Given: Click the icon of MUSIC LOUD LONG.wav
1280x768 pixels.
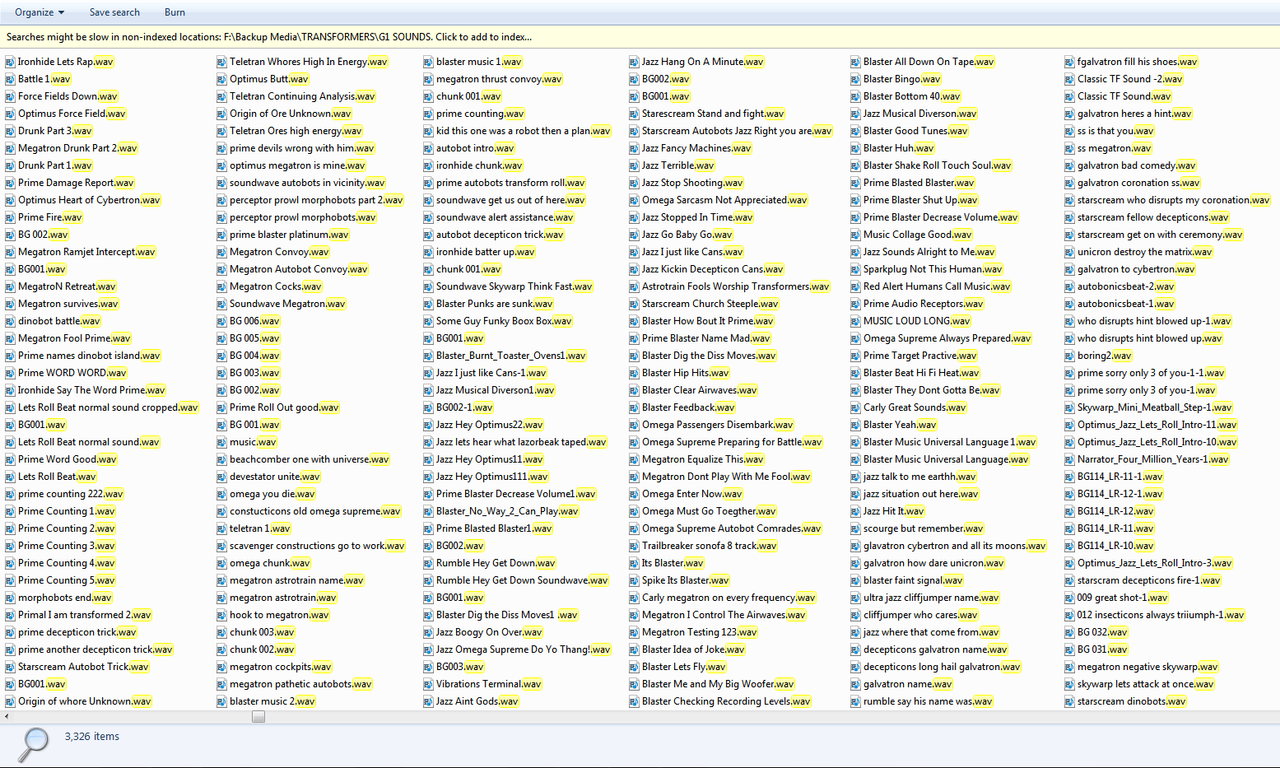Looking at the screenshot, I should pos(856,321).
